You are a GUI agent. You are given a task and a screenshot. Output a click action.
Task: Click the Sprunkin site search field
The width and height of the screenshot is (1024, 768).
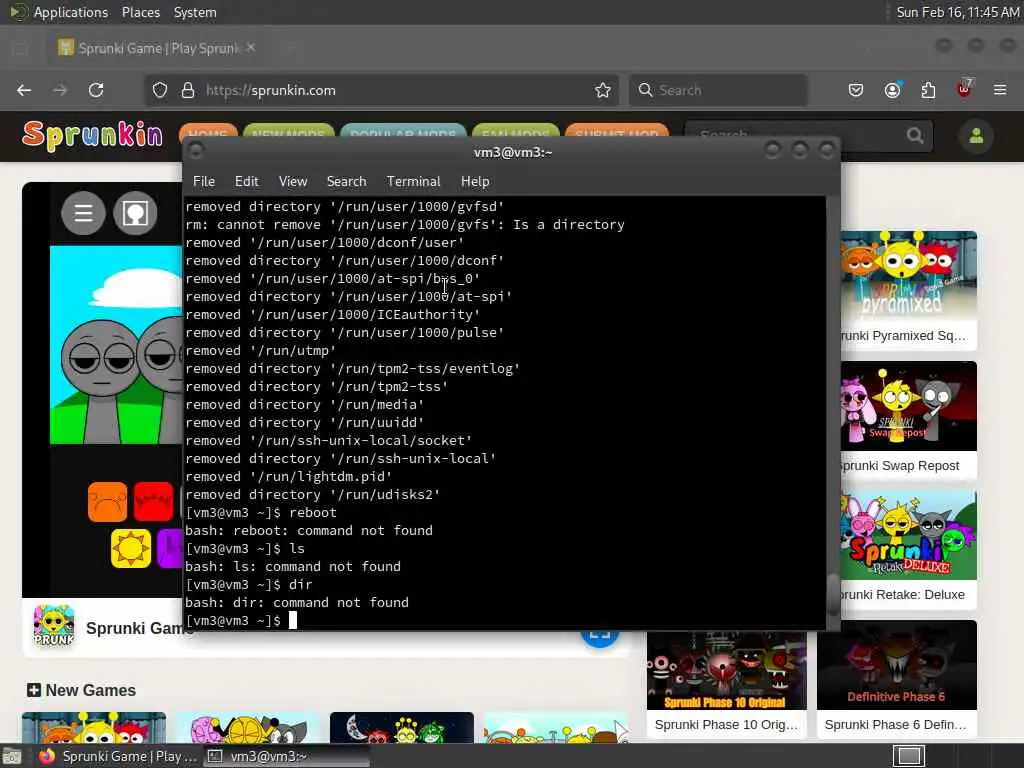coord(808,136)
